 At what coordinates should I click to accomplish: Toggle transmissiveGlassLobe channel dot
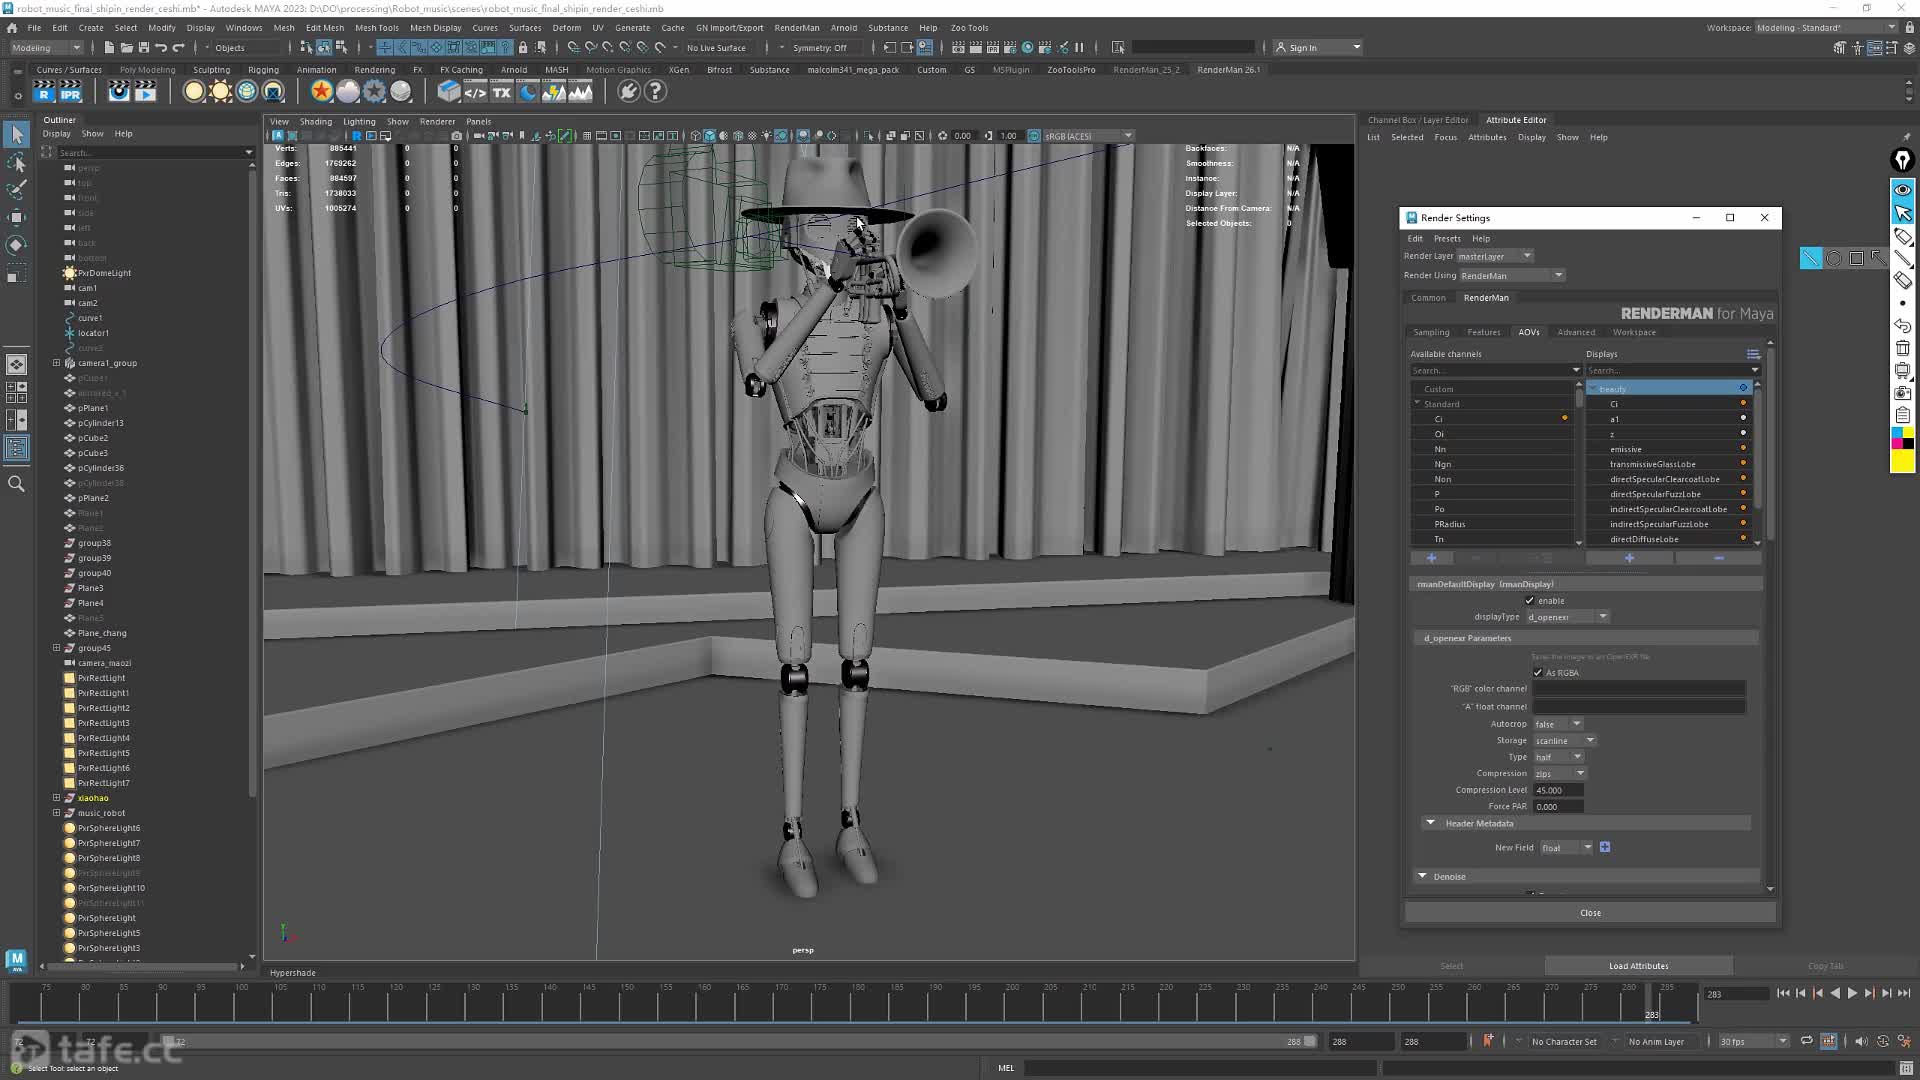click(1743, 463)
